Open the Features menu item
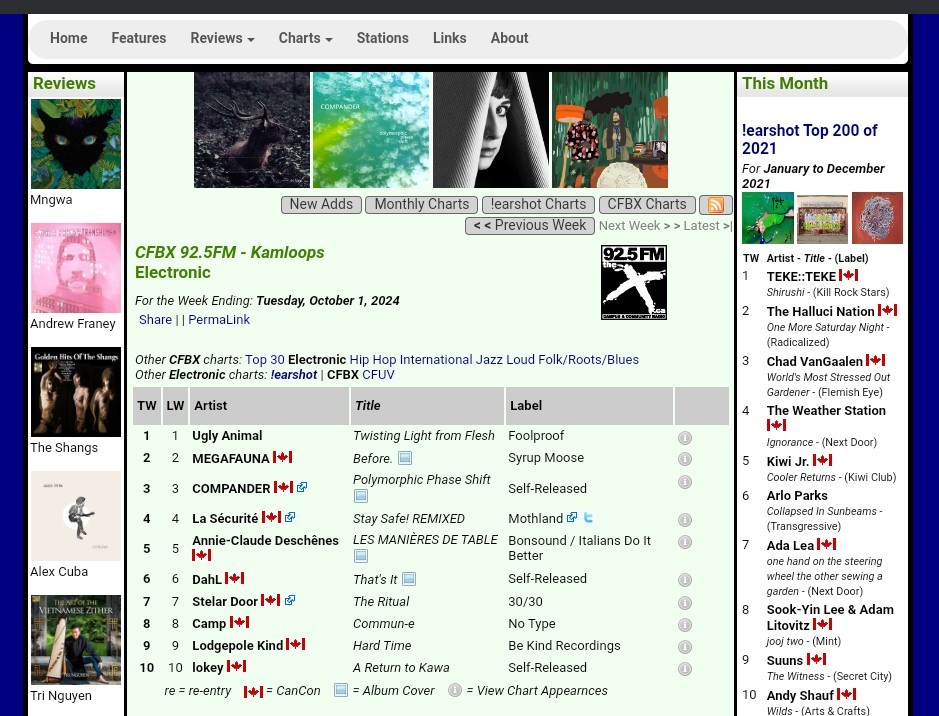Viewport: 939px width, 716px height. point(139,38)
